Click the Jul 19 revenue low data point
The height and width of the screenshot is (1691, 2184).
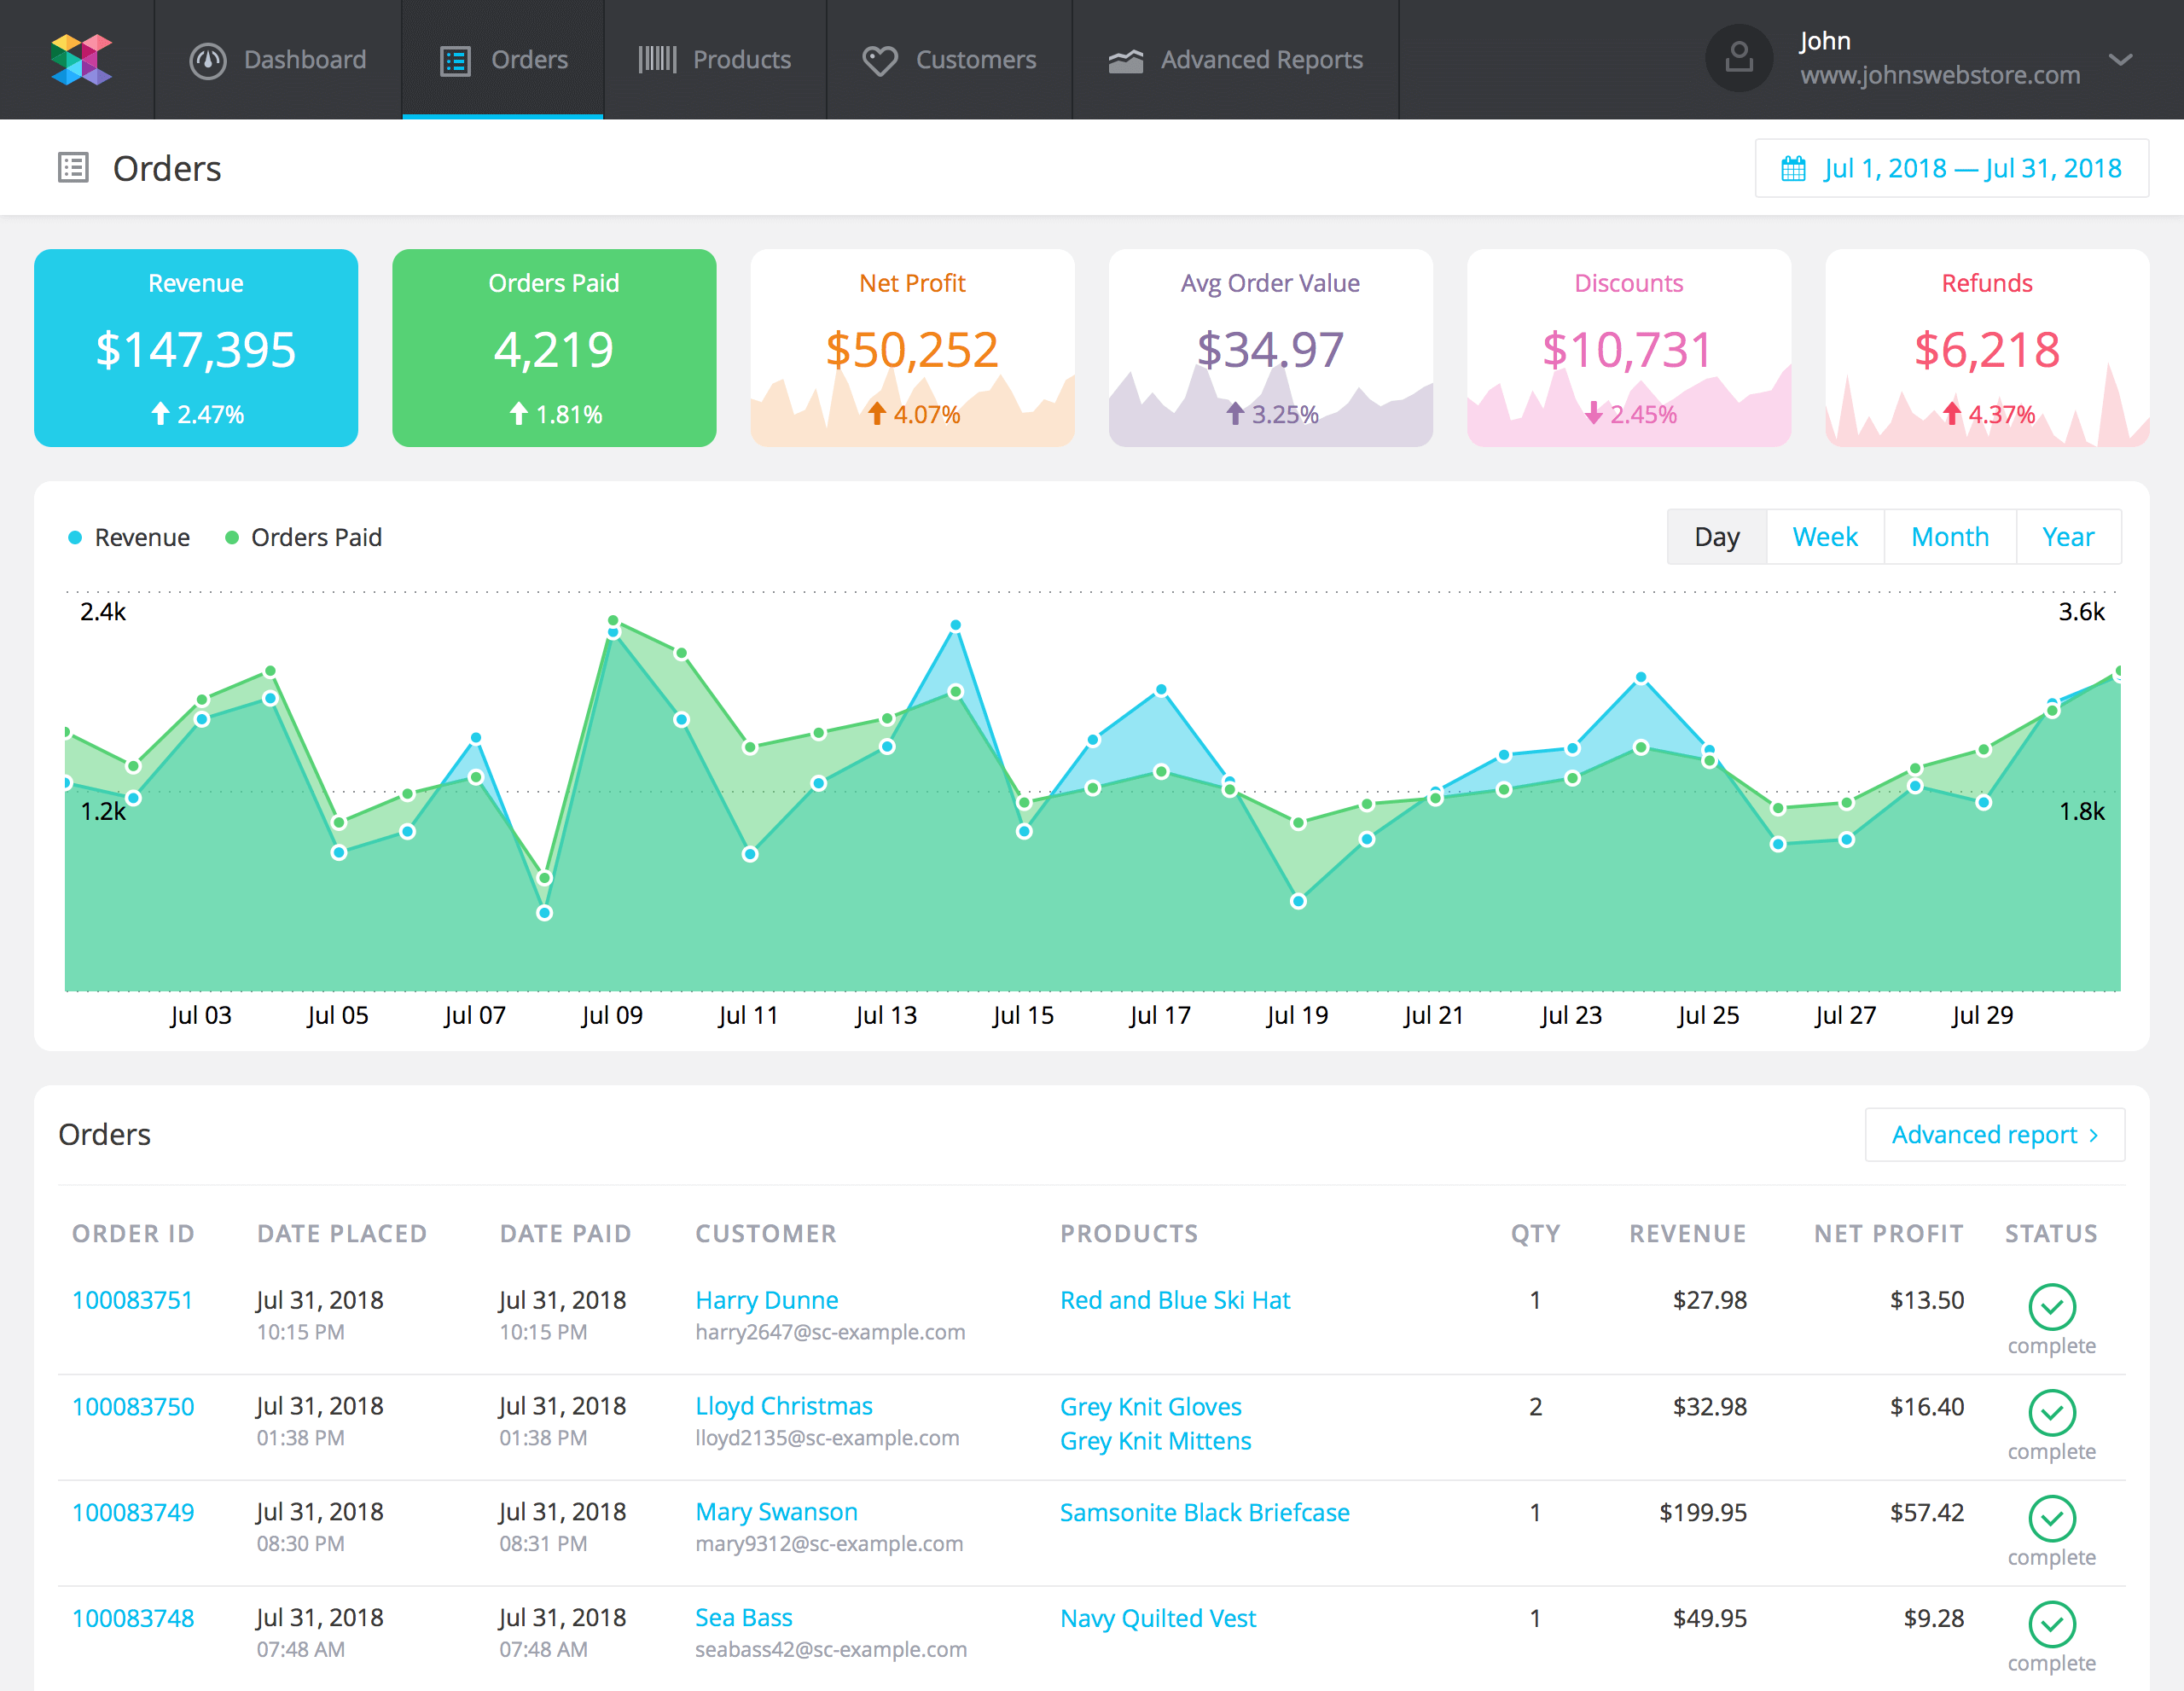1298,901
